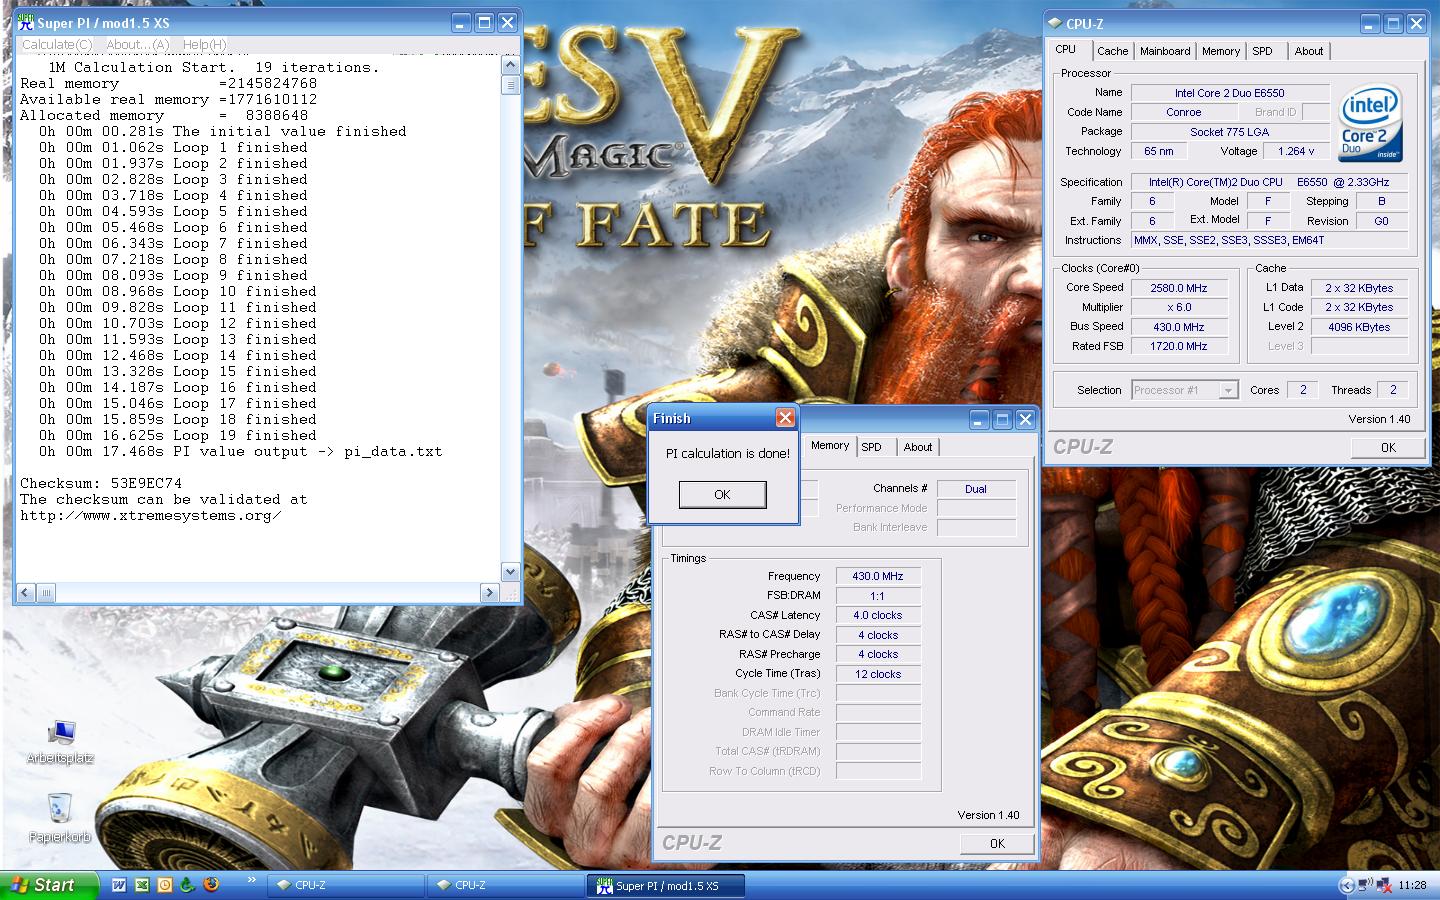Click the Package value 'Socket 775 LGA'
This screenshot has width=1440, height=900.
(1229, 132)
